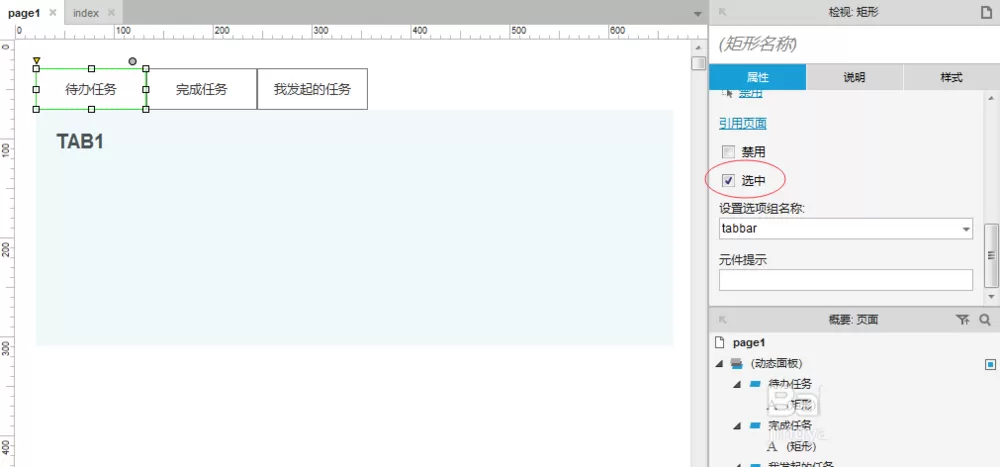Pop out the Outline (概要) panel

[723, 320]
